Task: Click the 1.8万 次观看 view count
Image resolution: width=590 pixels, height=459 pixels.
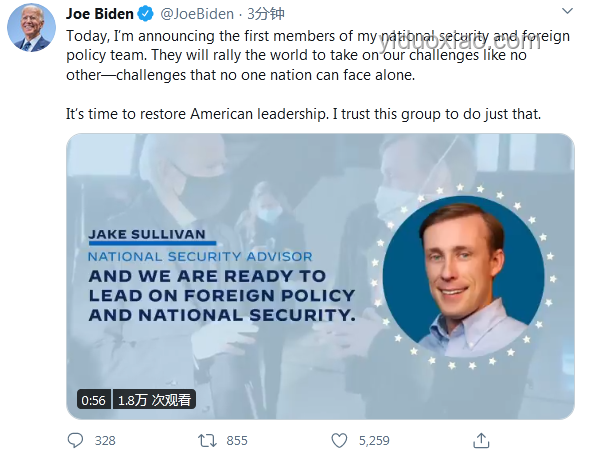Action: click(x=154, y=400)
